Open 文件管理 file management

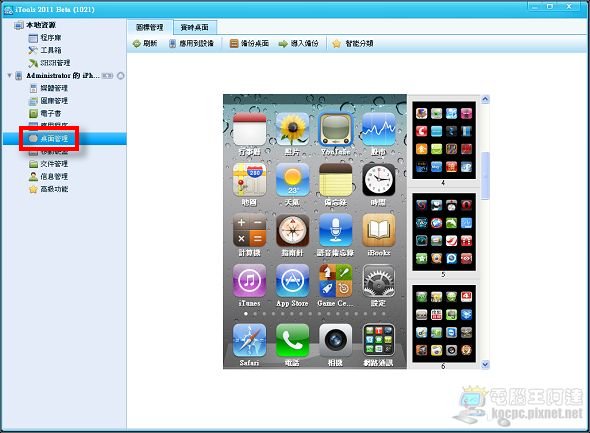[x=49, y=164]
